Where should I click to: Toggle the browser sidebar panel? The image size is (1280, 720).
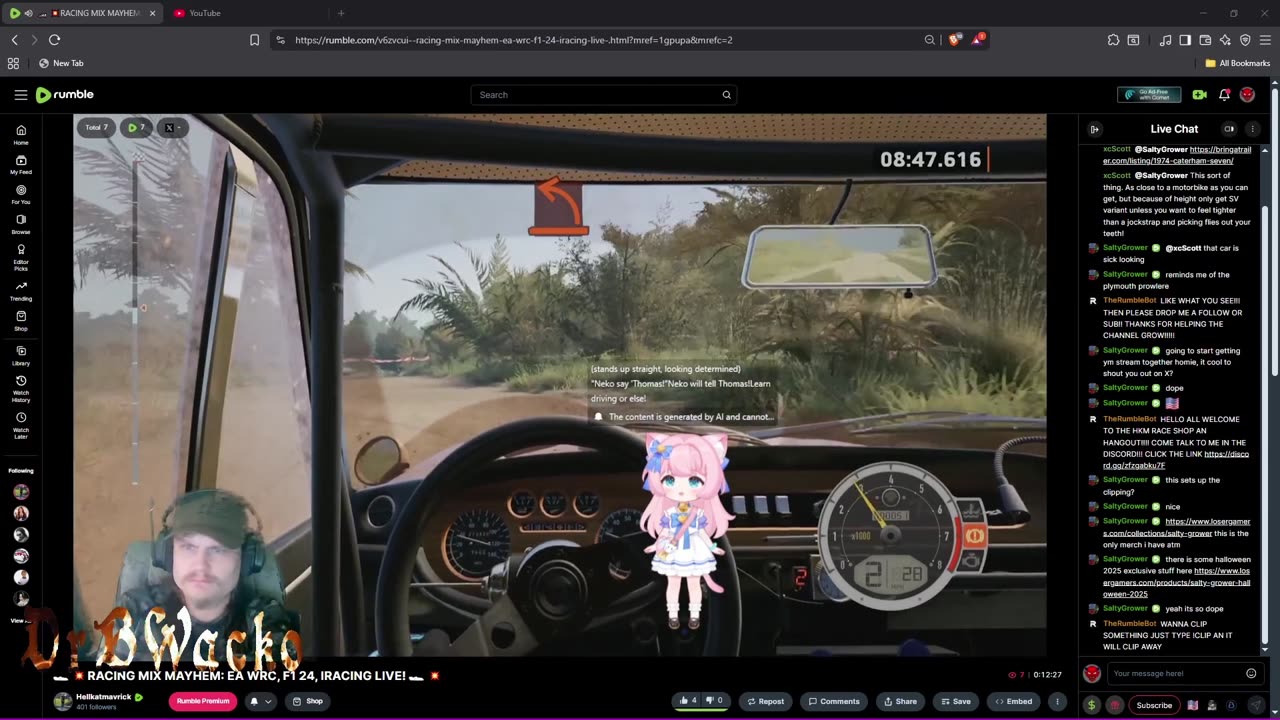click(x=1185, y=40)
